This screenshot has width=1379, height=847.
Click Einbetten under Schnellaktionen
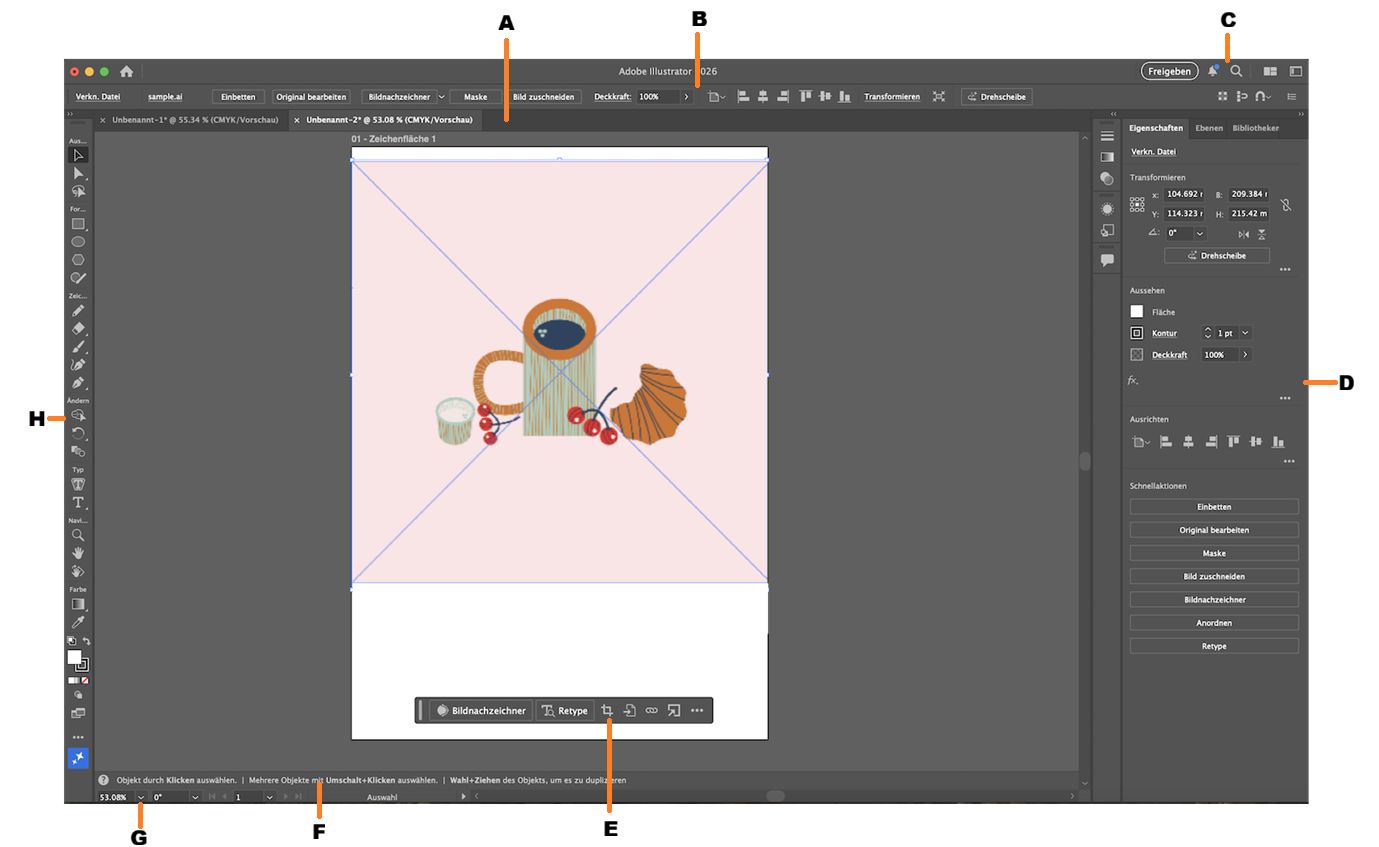pyautogui.click(x=1213, y=506)
